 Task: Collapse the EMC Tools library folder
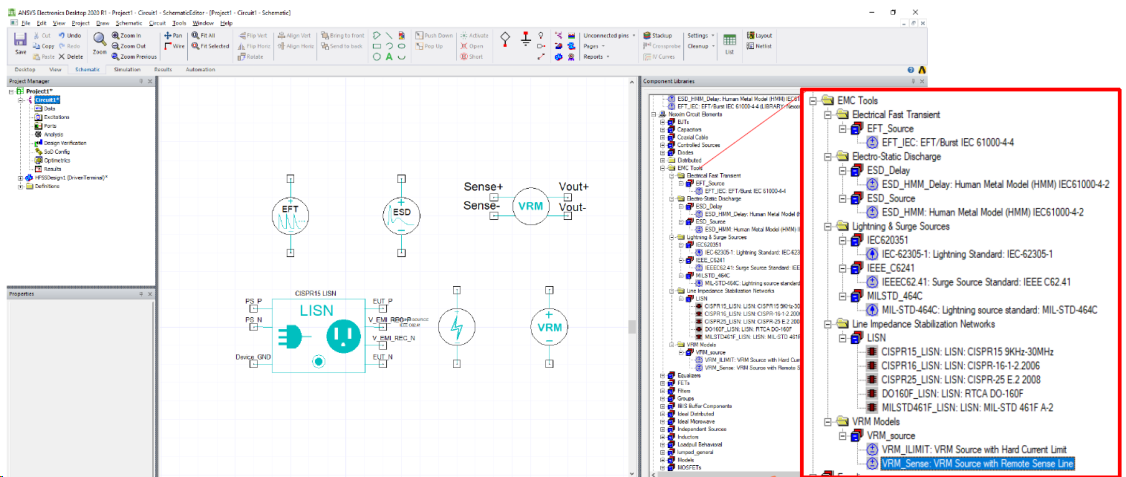click(662, 167)
